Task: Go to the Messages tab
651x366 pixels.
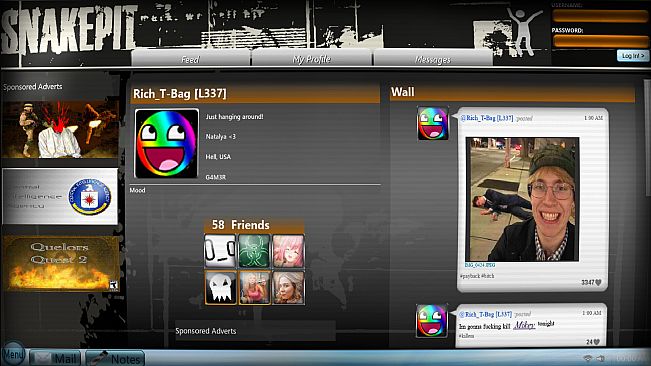Action: click(x=433, y=59)
